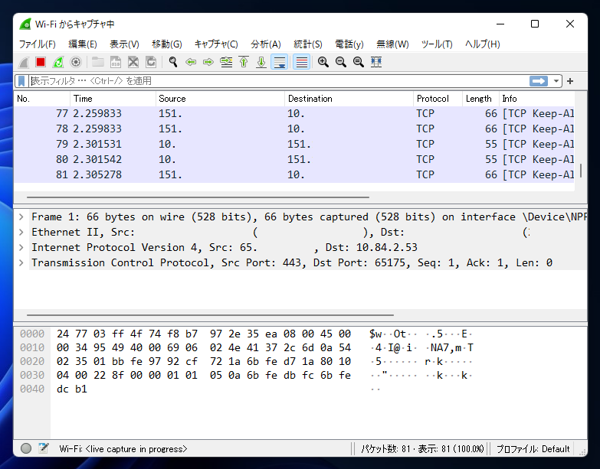Open the ツール(T) menu
Screen dimensions: 600x469
tap(437, 44)
